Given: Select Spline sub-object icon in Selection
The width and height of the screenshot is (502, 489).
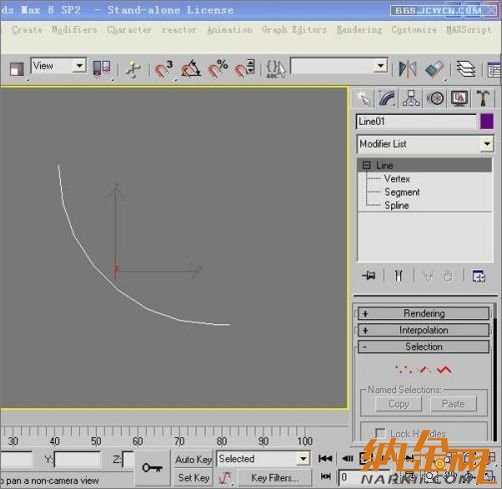Looking at the screenshot, I should click(444, 369).
